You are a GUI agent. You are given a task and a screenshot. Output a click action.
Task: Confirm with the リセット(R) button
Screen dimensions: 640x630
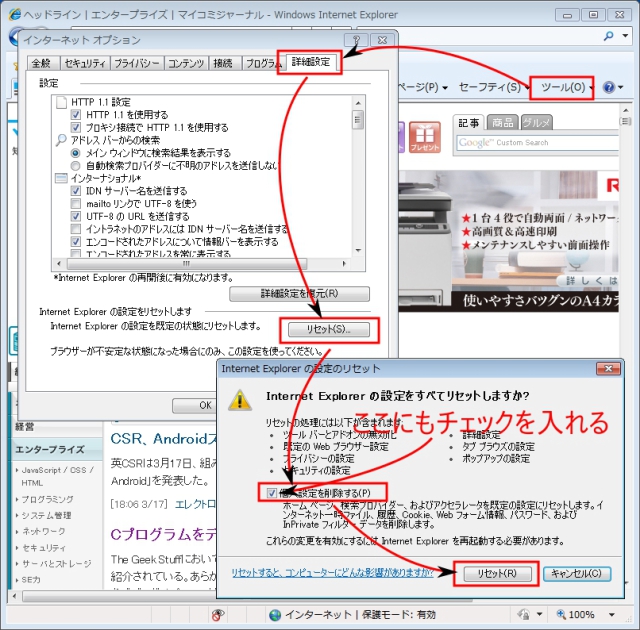point(497,573)
